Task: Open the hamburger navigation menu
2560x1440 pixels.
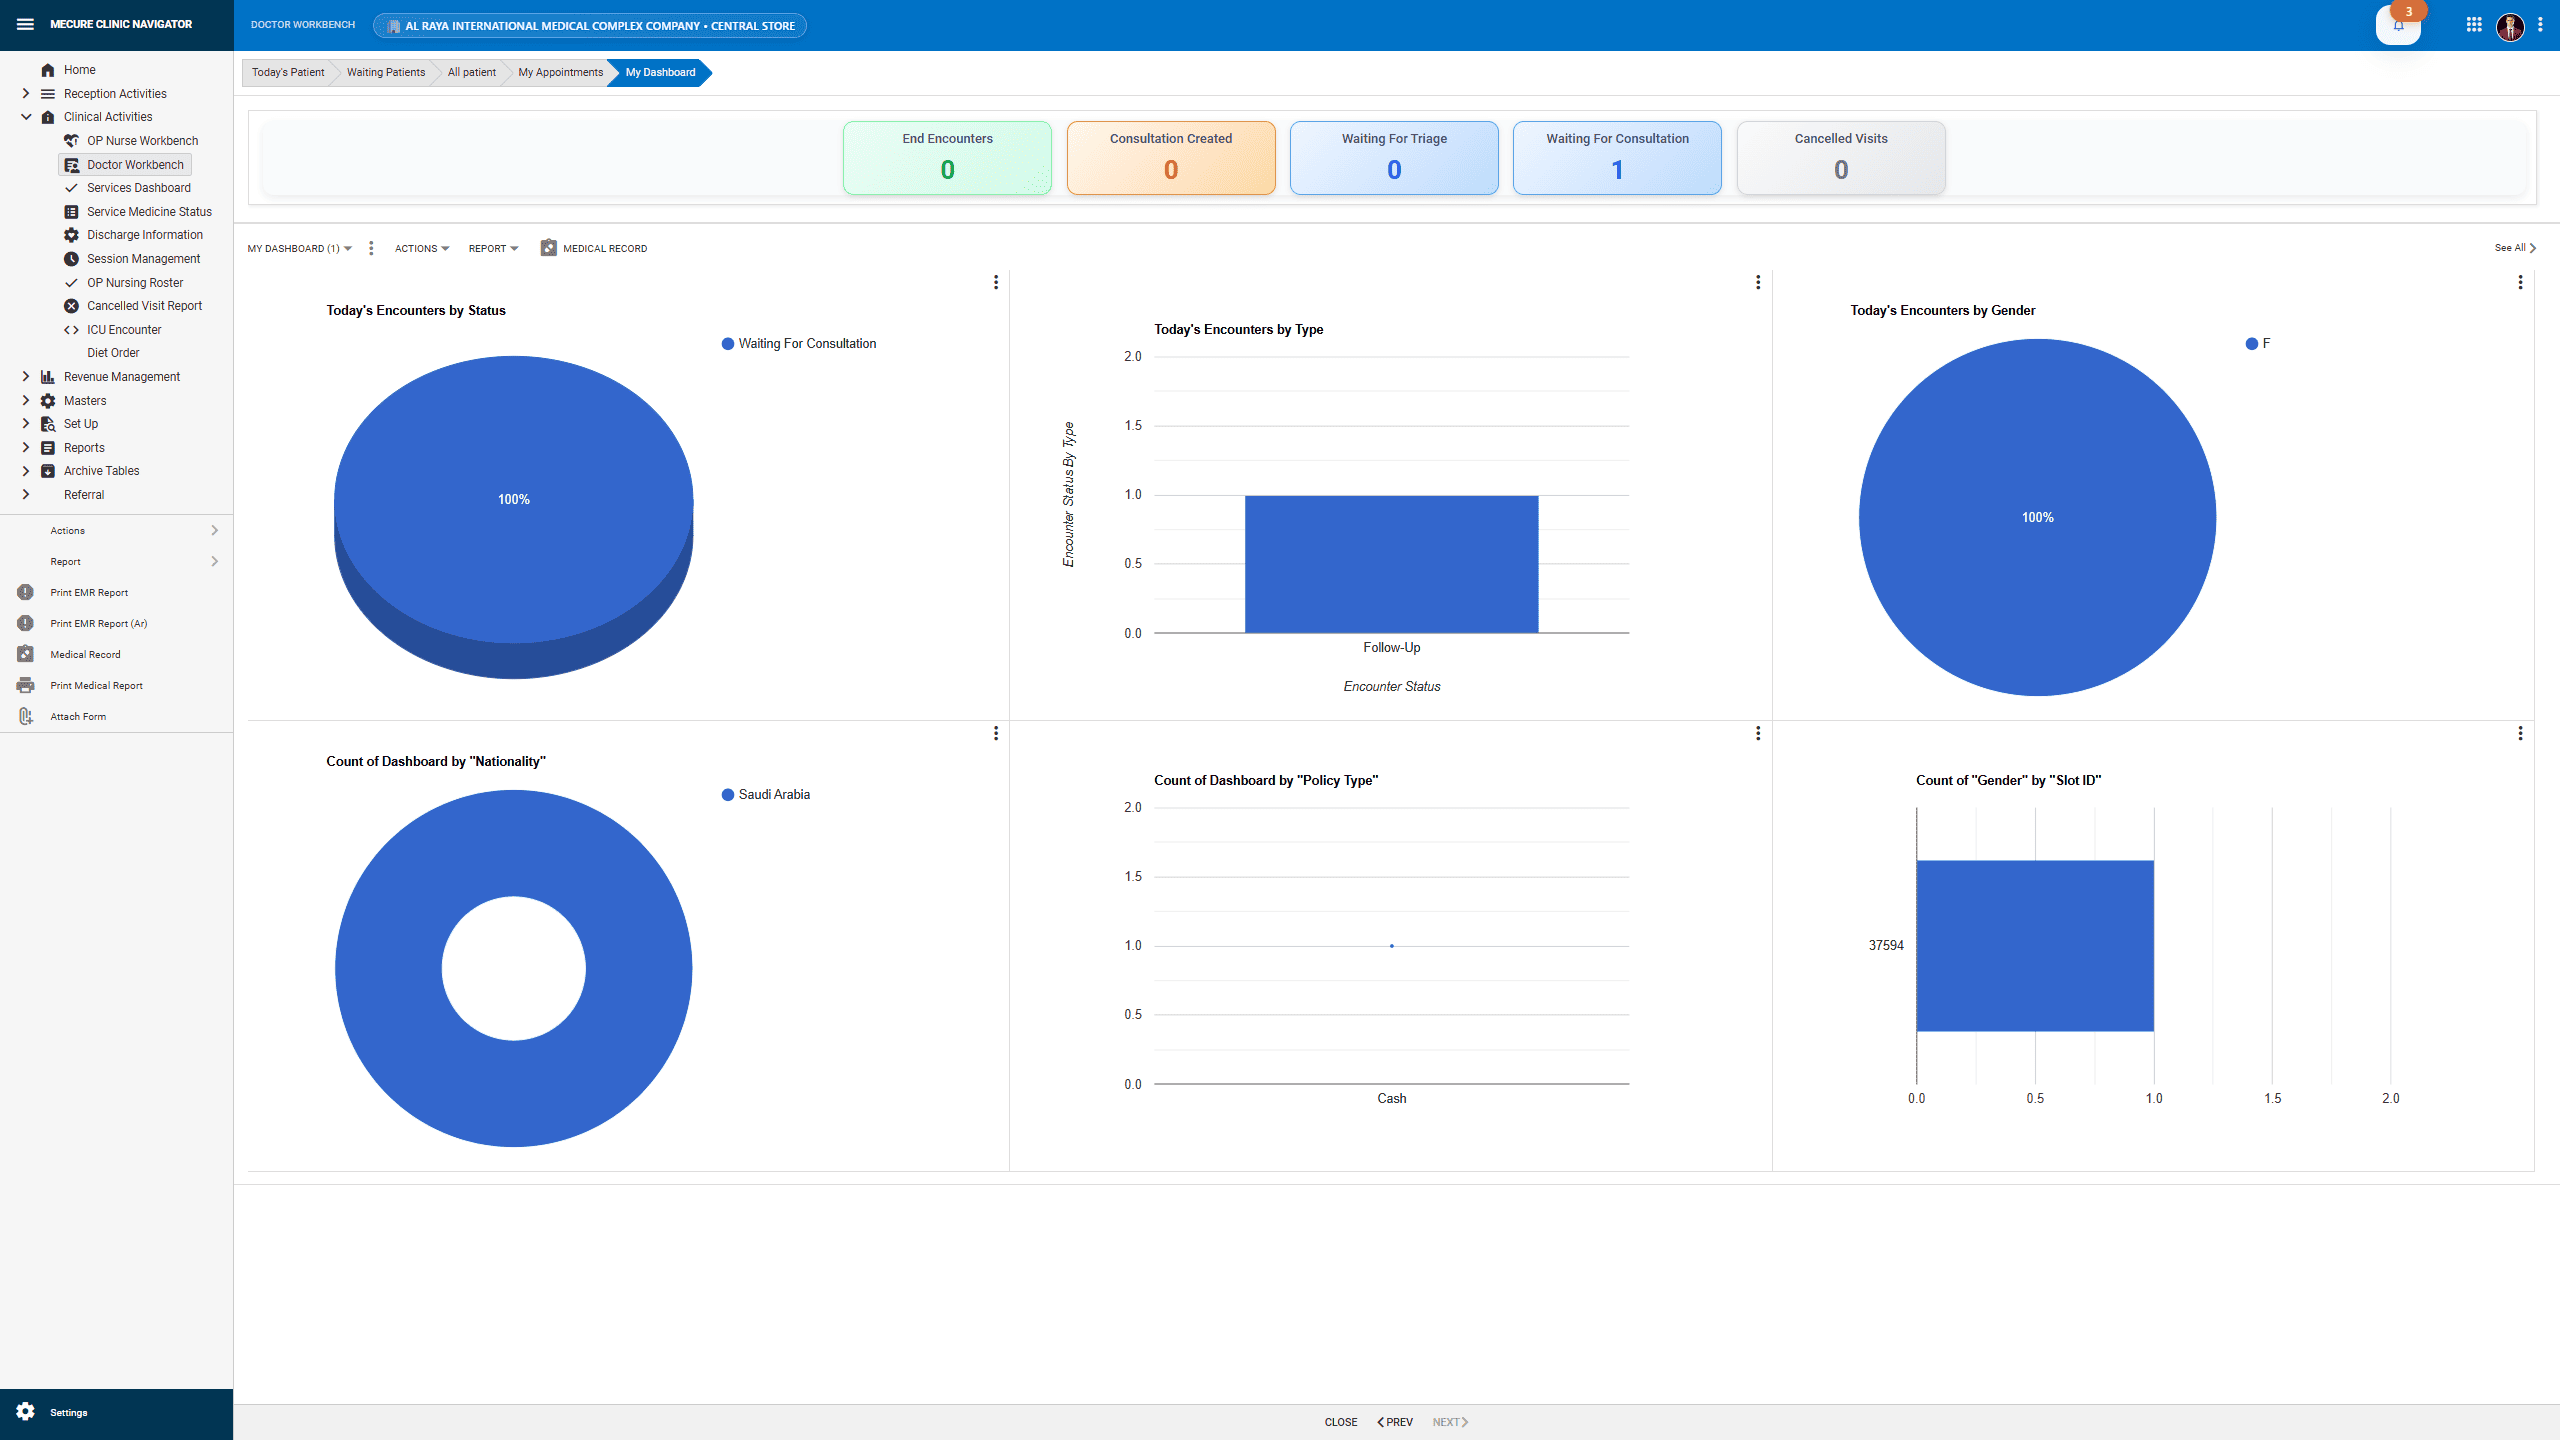Action: point(25,24)
